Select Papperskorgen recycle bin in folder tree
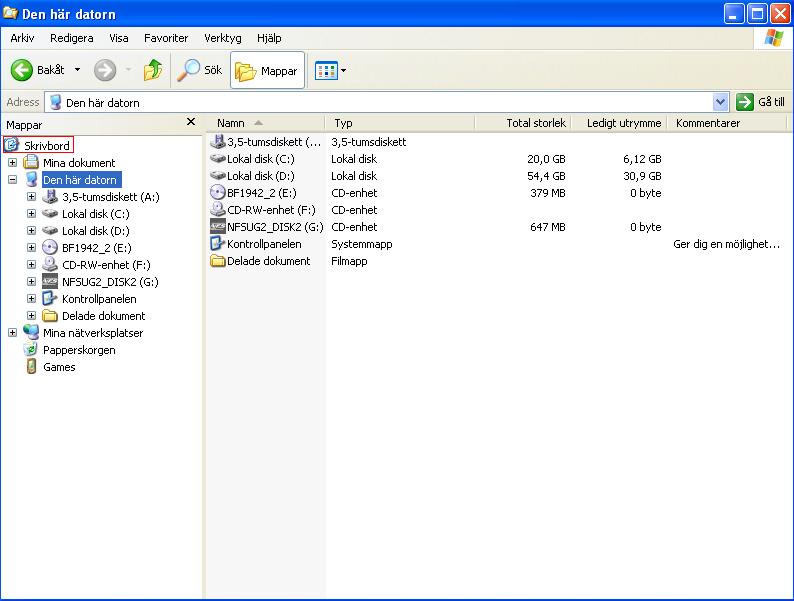 click(78, 350)
